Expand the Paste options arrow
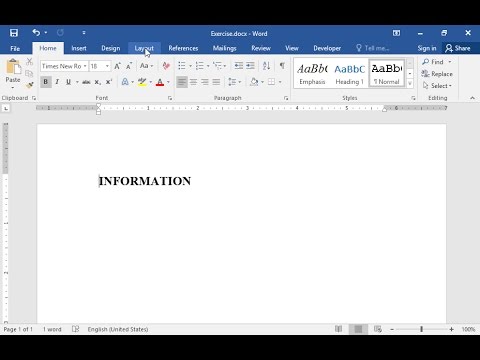This screenshot has width=480, height=360. tap(13, 87)
